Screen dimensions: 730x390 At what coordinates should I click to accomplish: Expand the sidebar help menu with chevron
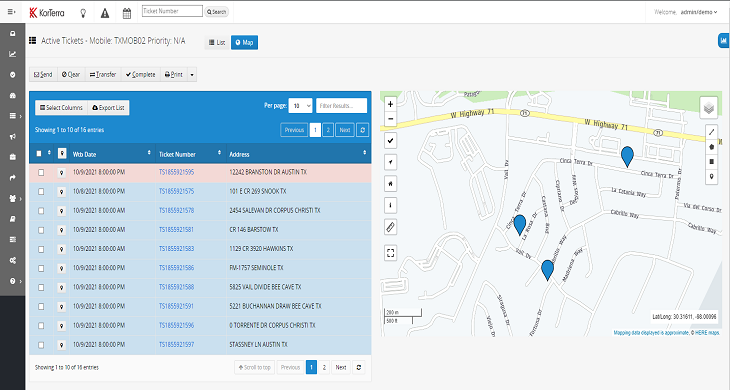pyautogui.click(x=15, y=281)
